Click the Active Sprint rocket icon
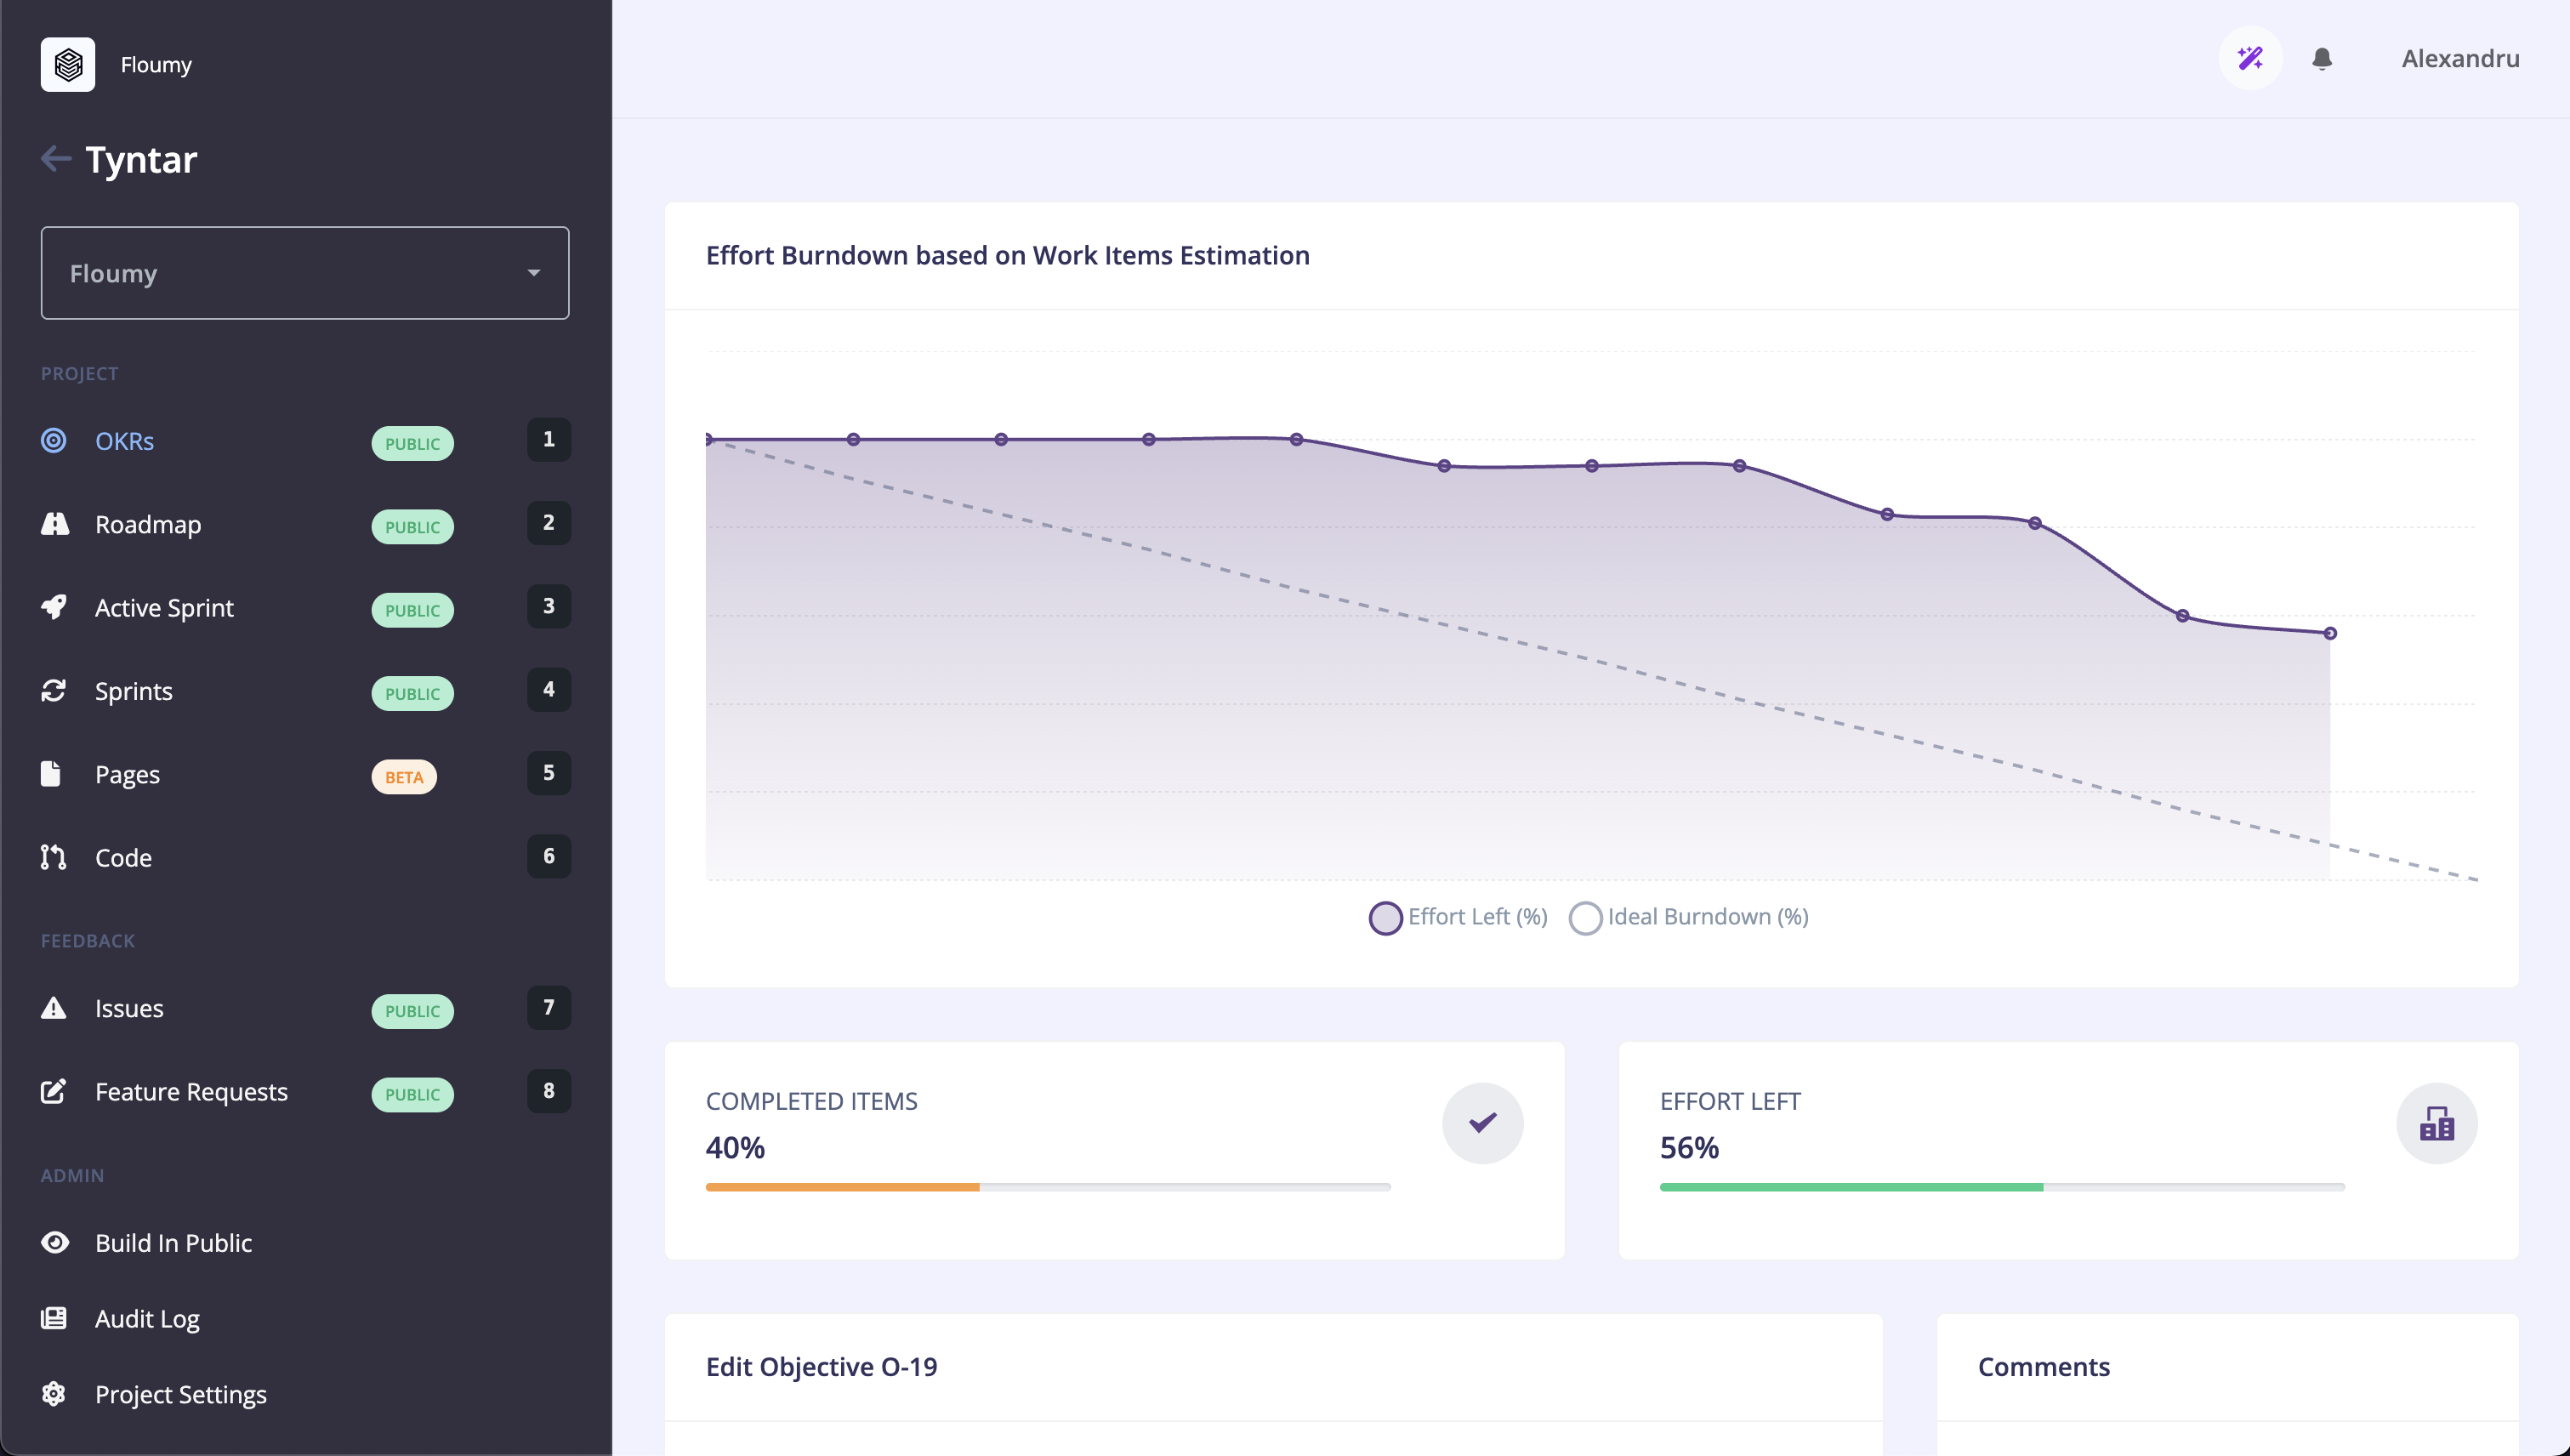 click(x=54, y=607)
